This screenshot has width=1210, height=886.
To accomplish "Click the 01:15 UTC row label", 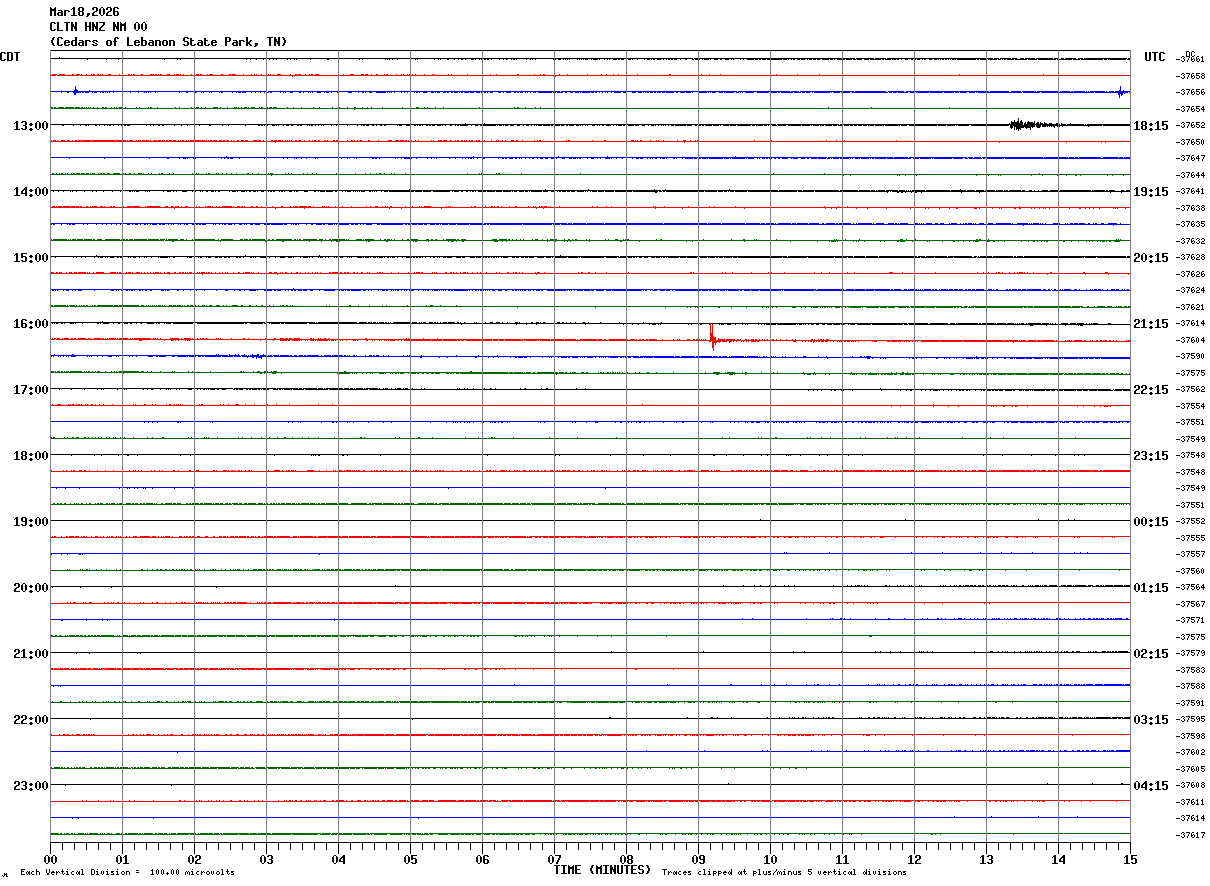I will (x=1151, y=588).
